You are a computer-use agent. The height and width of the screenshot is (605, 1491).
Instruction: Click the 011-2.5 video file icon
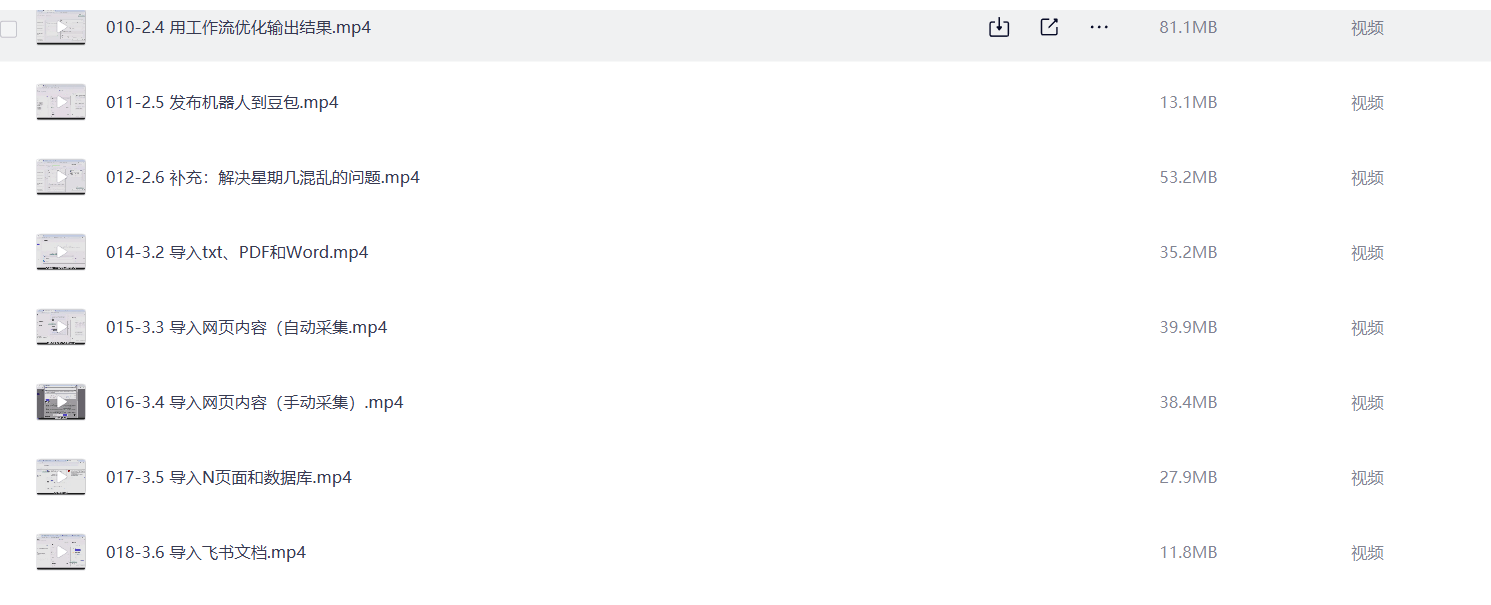pyautogui.click(x=61, y=102)
